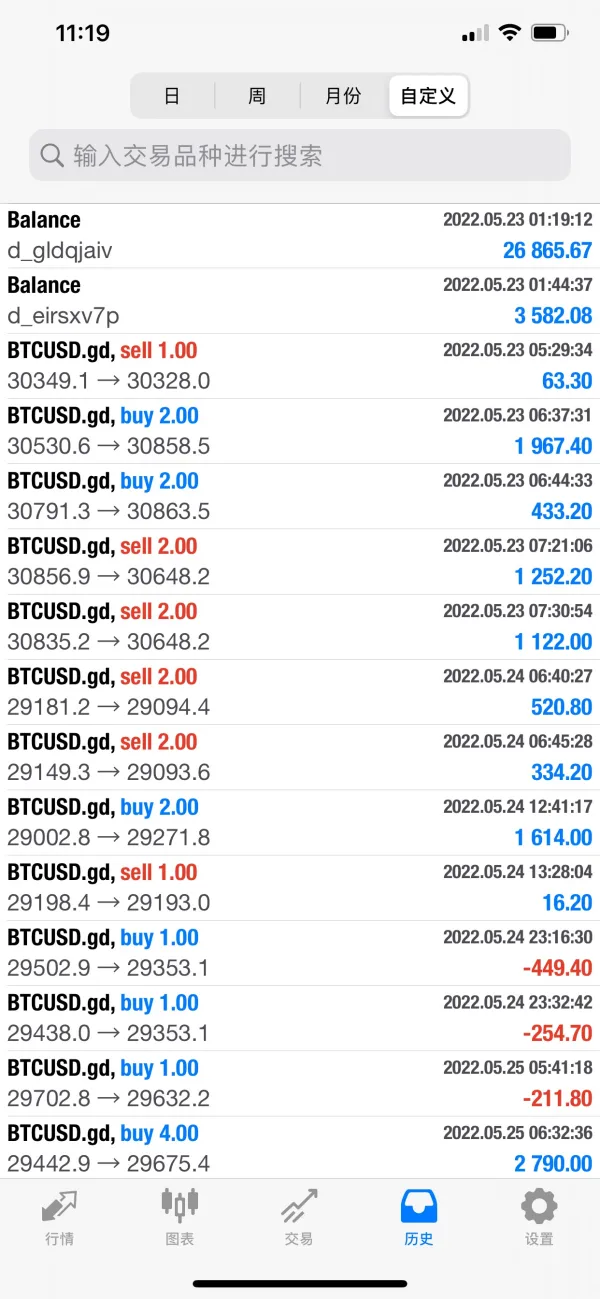Open the 行情 quotes tab icon
Image resolution: width=600 pixels, height=1299 pixels.
pos(59,1207)
